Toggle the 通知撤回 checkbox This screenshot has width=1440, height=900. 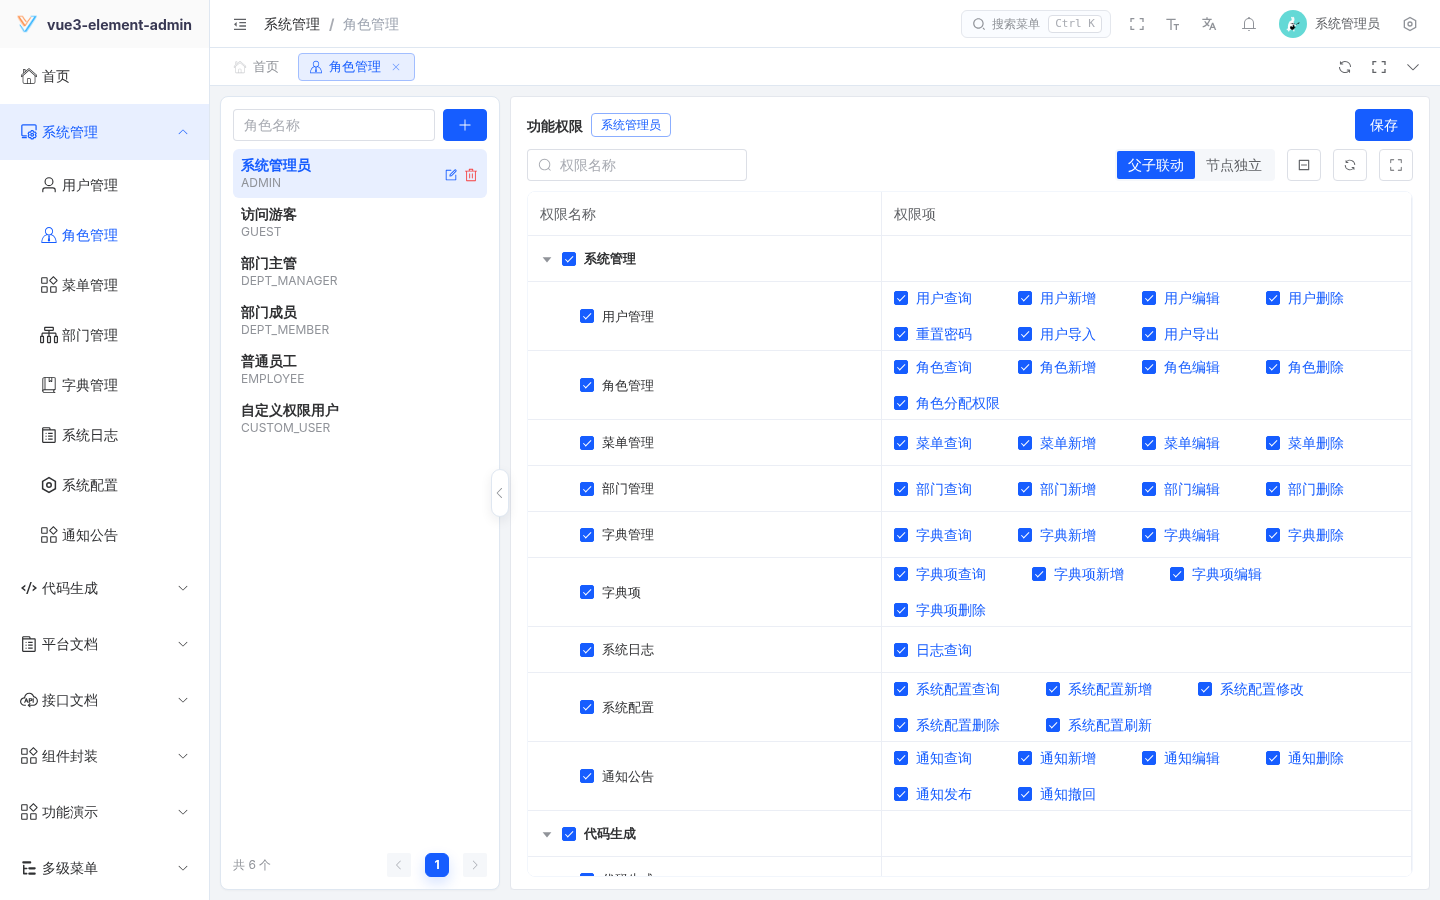pos(1025,794)
